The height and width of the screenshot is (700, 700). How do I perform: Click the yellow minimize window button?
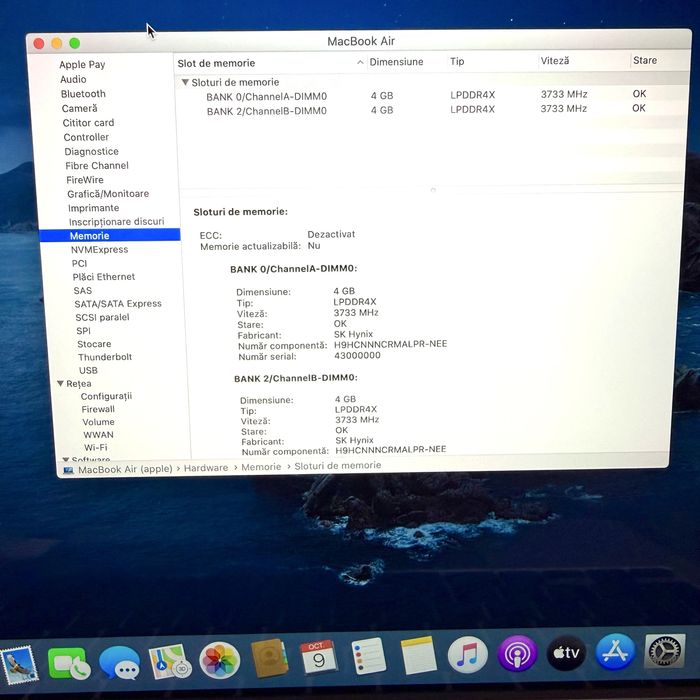[x=57, y=43]
